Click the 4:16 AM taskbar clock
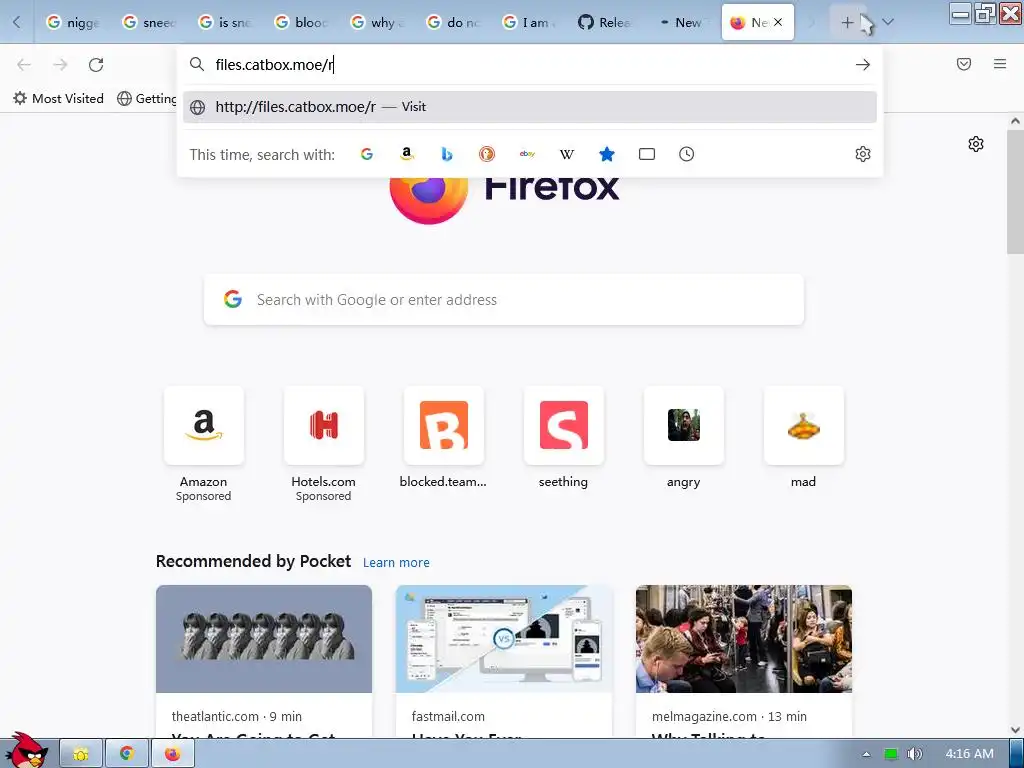 (969, 754)
